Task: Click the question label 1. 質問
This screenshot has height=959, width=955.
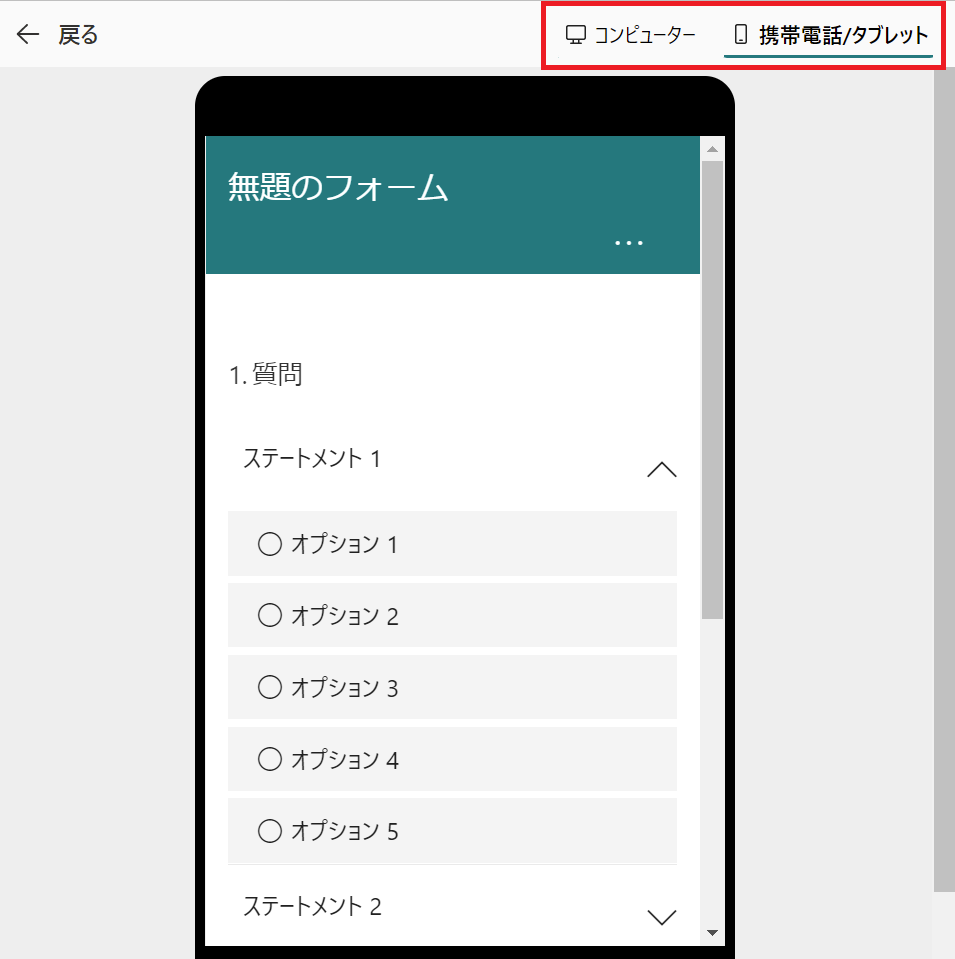Action: [x=266, y=374]
